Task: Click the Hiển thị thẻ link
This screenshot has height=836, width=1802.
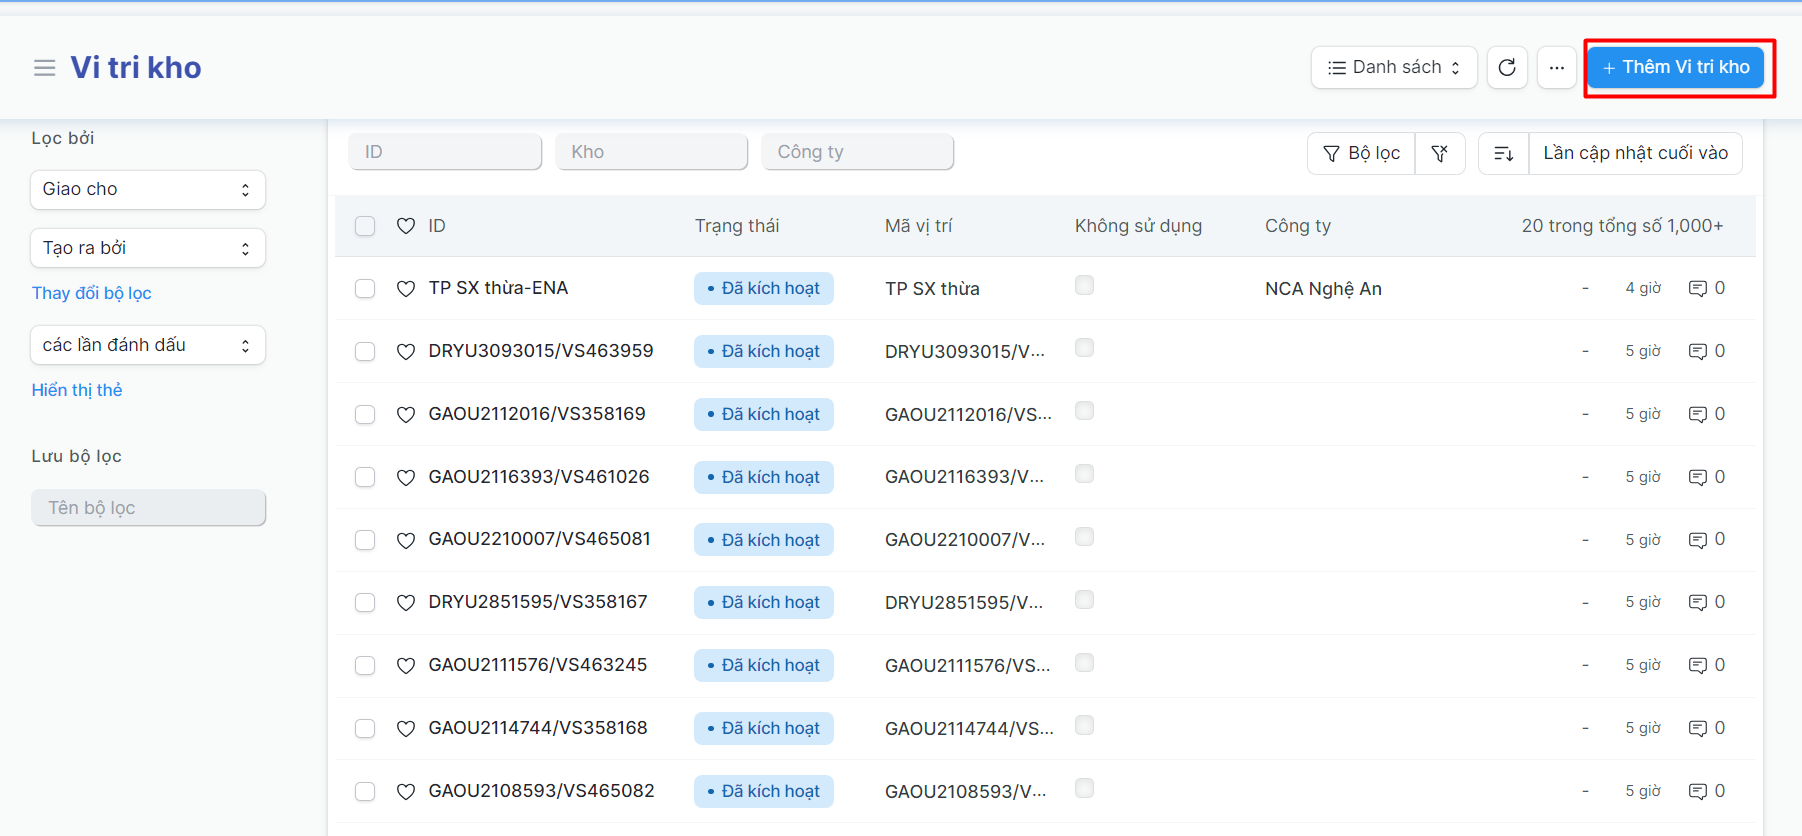Action: [77, 390]
